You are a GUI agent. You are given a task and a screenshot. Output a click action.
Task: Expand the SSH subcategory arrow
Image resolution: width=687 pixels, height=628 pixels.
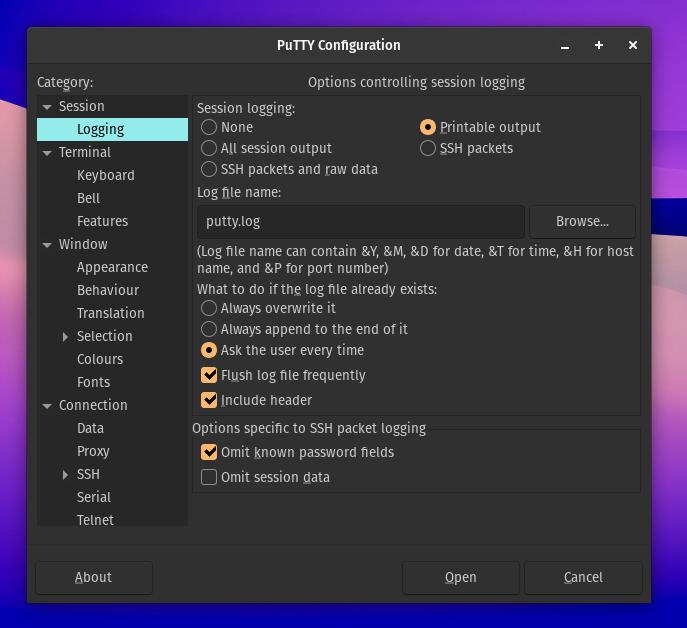tap(65, 475)
